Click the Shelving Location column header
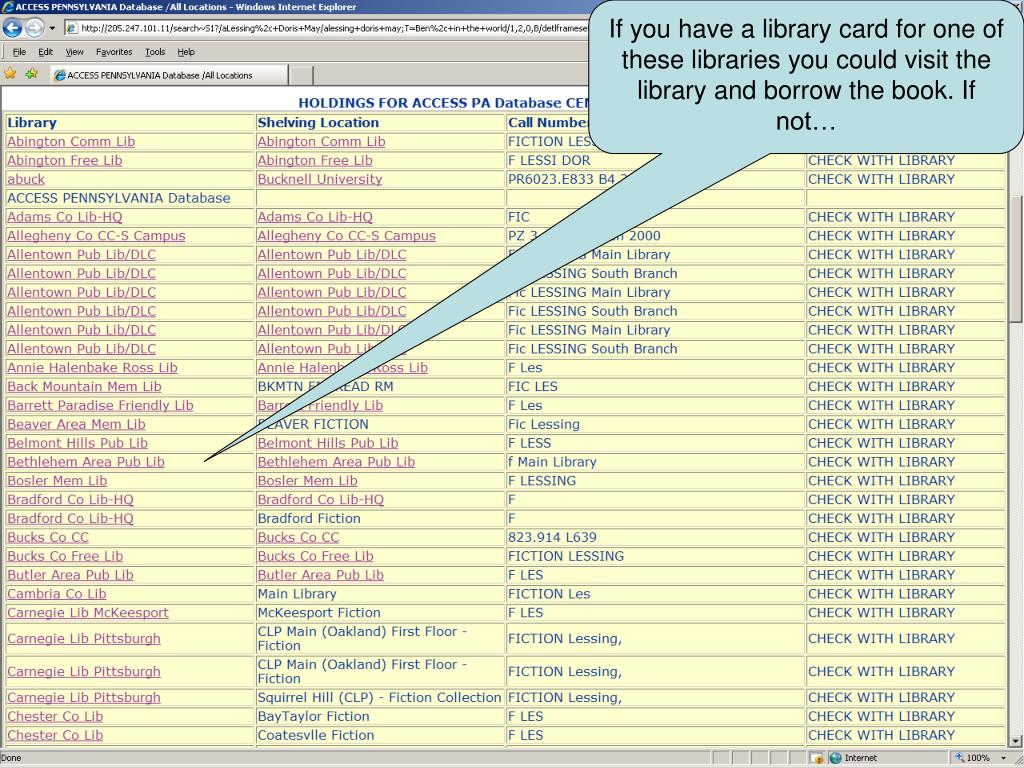The image size is (1024, 768). (318, 123)
